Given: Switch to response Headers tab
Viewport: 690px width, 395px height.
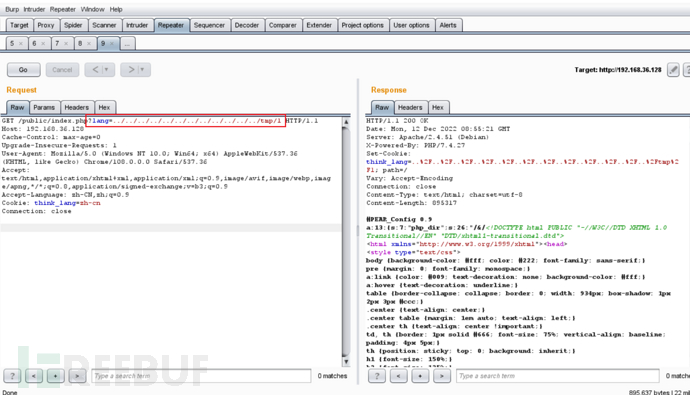Looking at the screenshot, I should [x=410, y=107].
